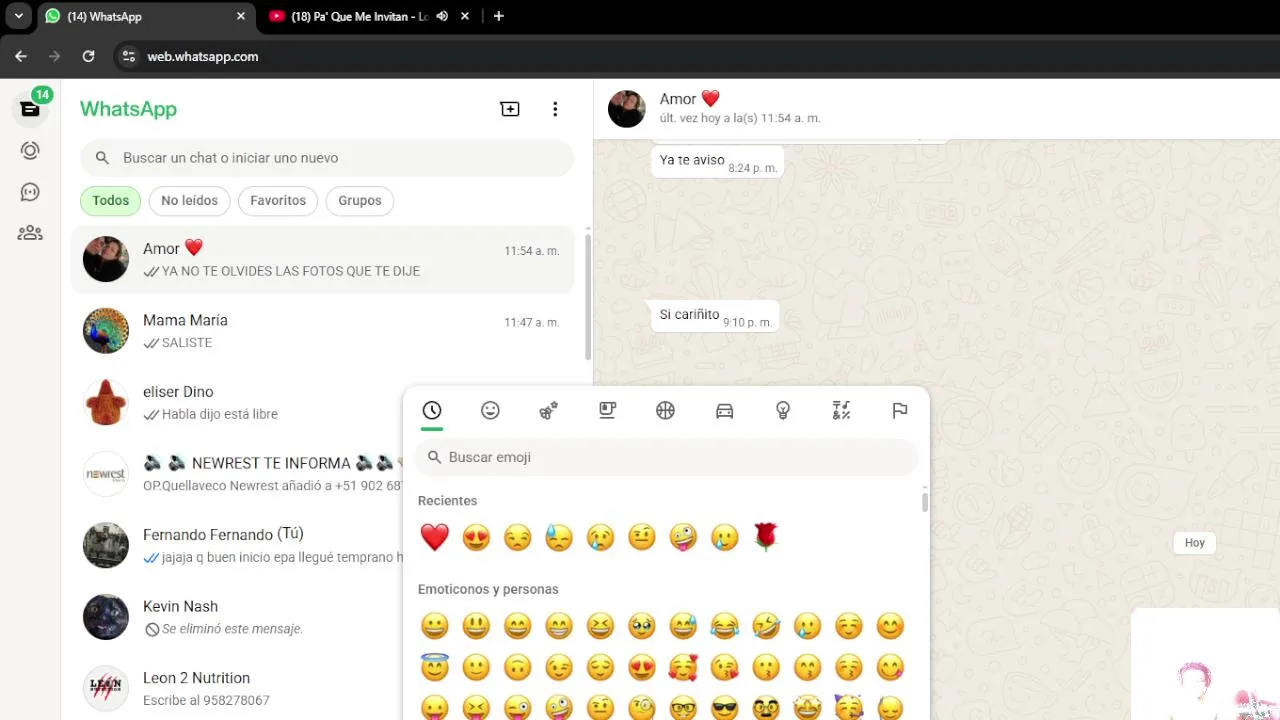Image resolution: width=1280 pixels, height=720 pixels.
Task: Select the Todos filter chip
Action: 111,201
